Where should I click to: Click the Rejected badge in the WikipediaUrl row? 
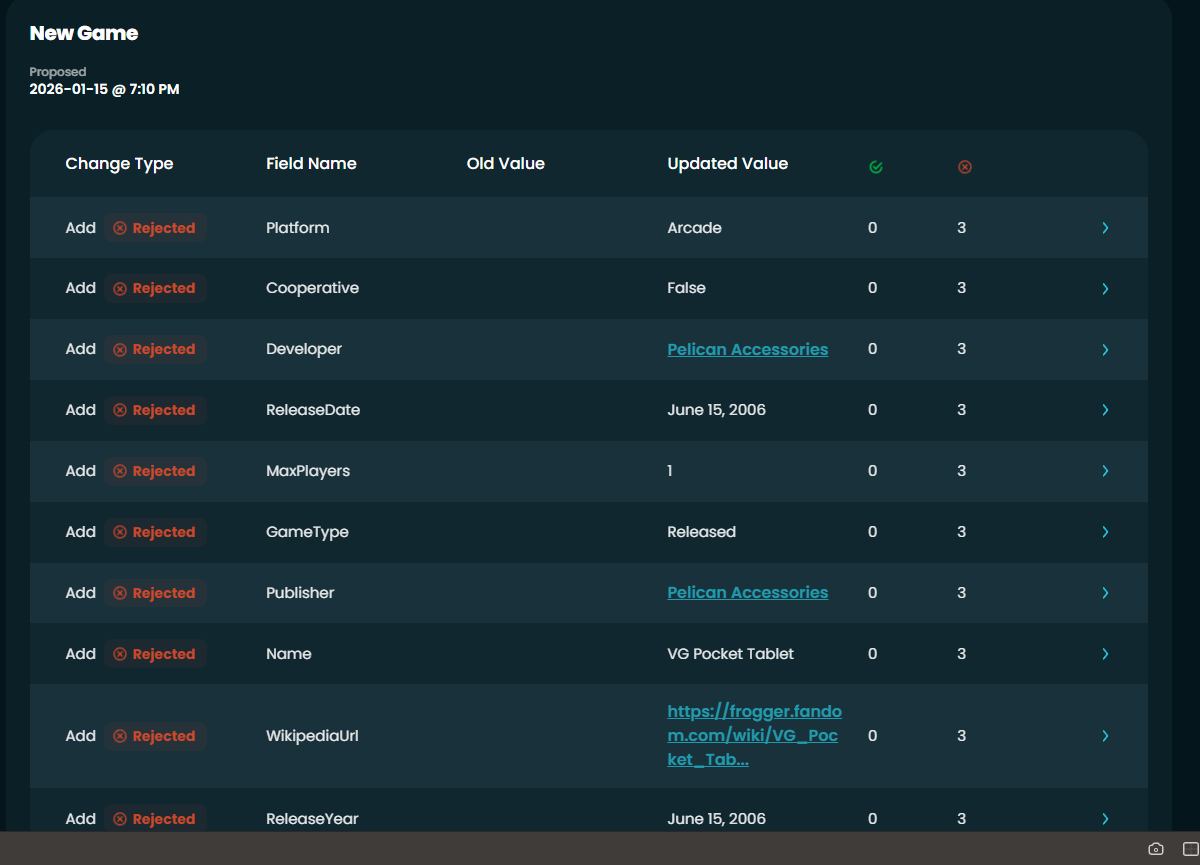click(x=155, y=736)
